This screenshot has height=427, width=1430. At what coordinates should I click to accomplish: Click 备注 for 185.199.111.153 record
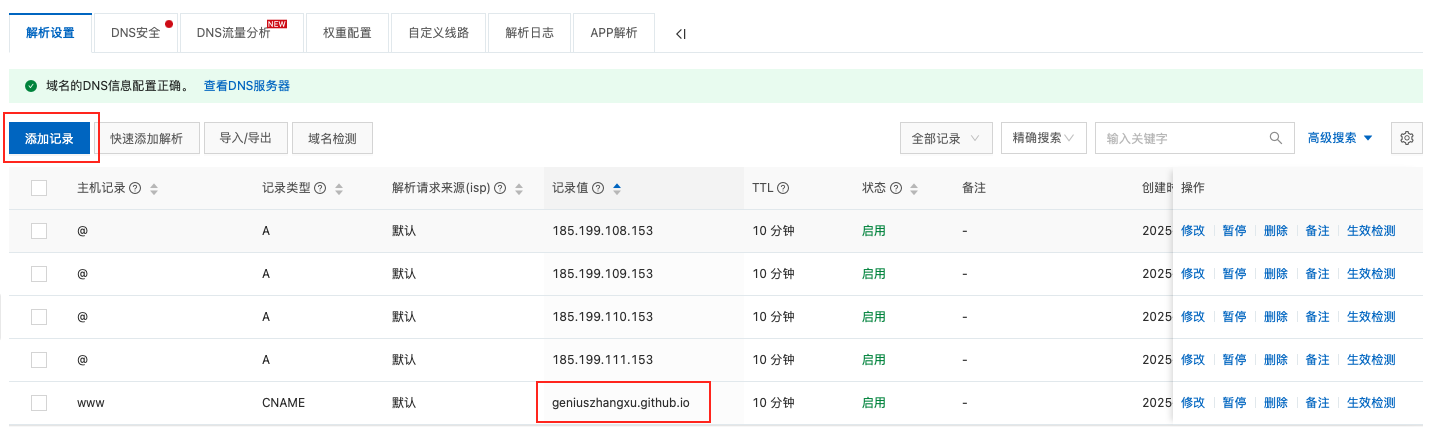point(1317,360)
